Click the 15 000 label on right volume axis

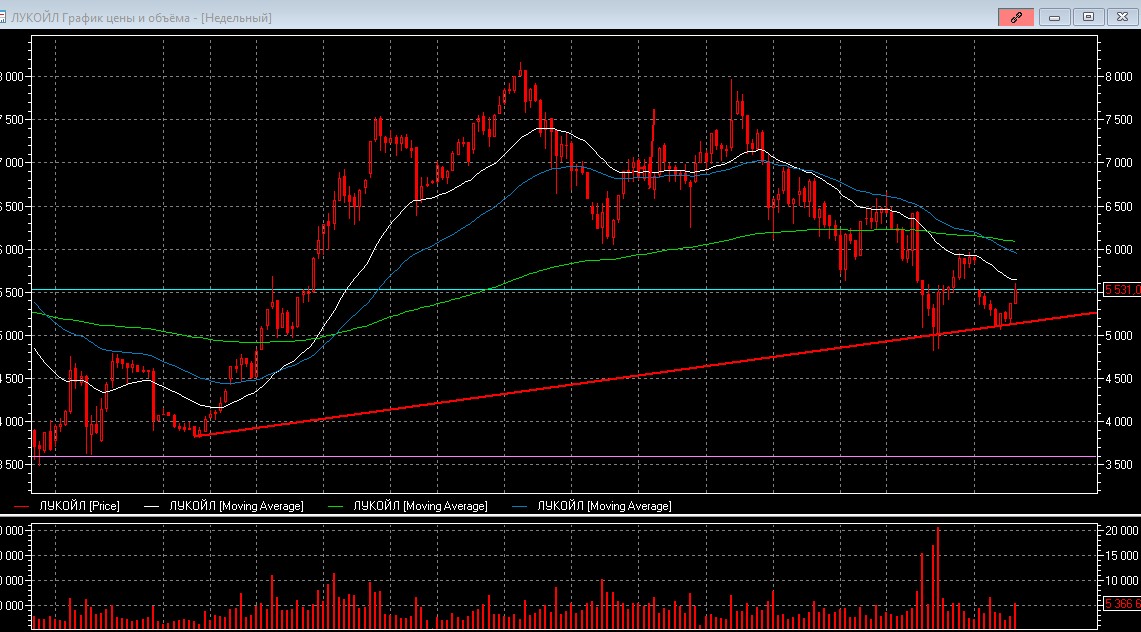click(1121, 556)
